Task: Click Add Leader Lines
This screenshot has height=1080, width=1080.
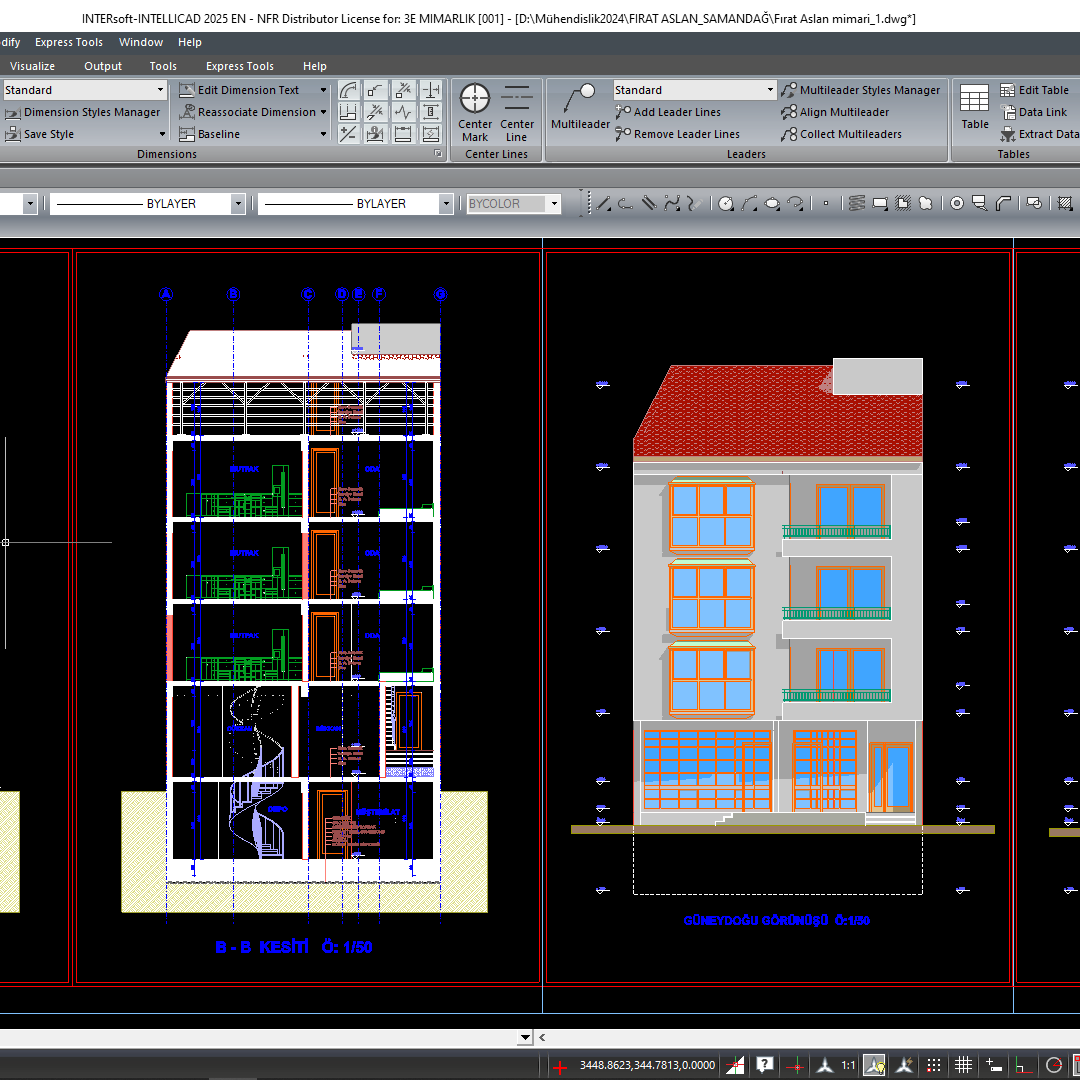Action: tap(677, 112)
